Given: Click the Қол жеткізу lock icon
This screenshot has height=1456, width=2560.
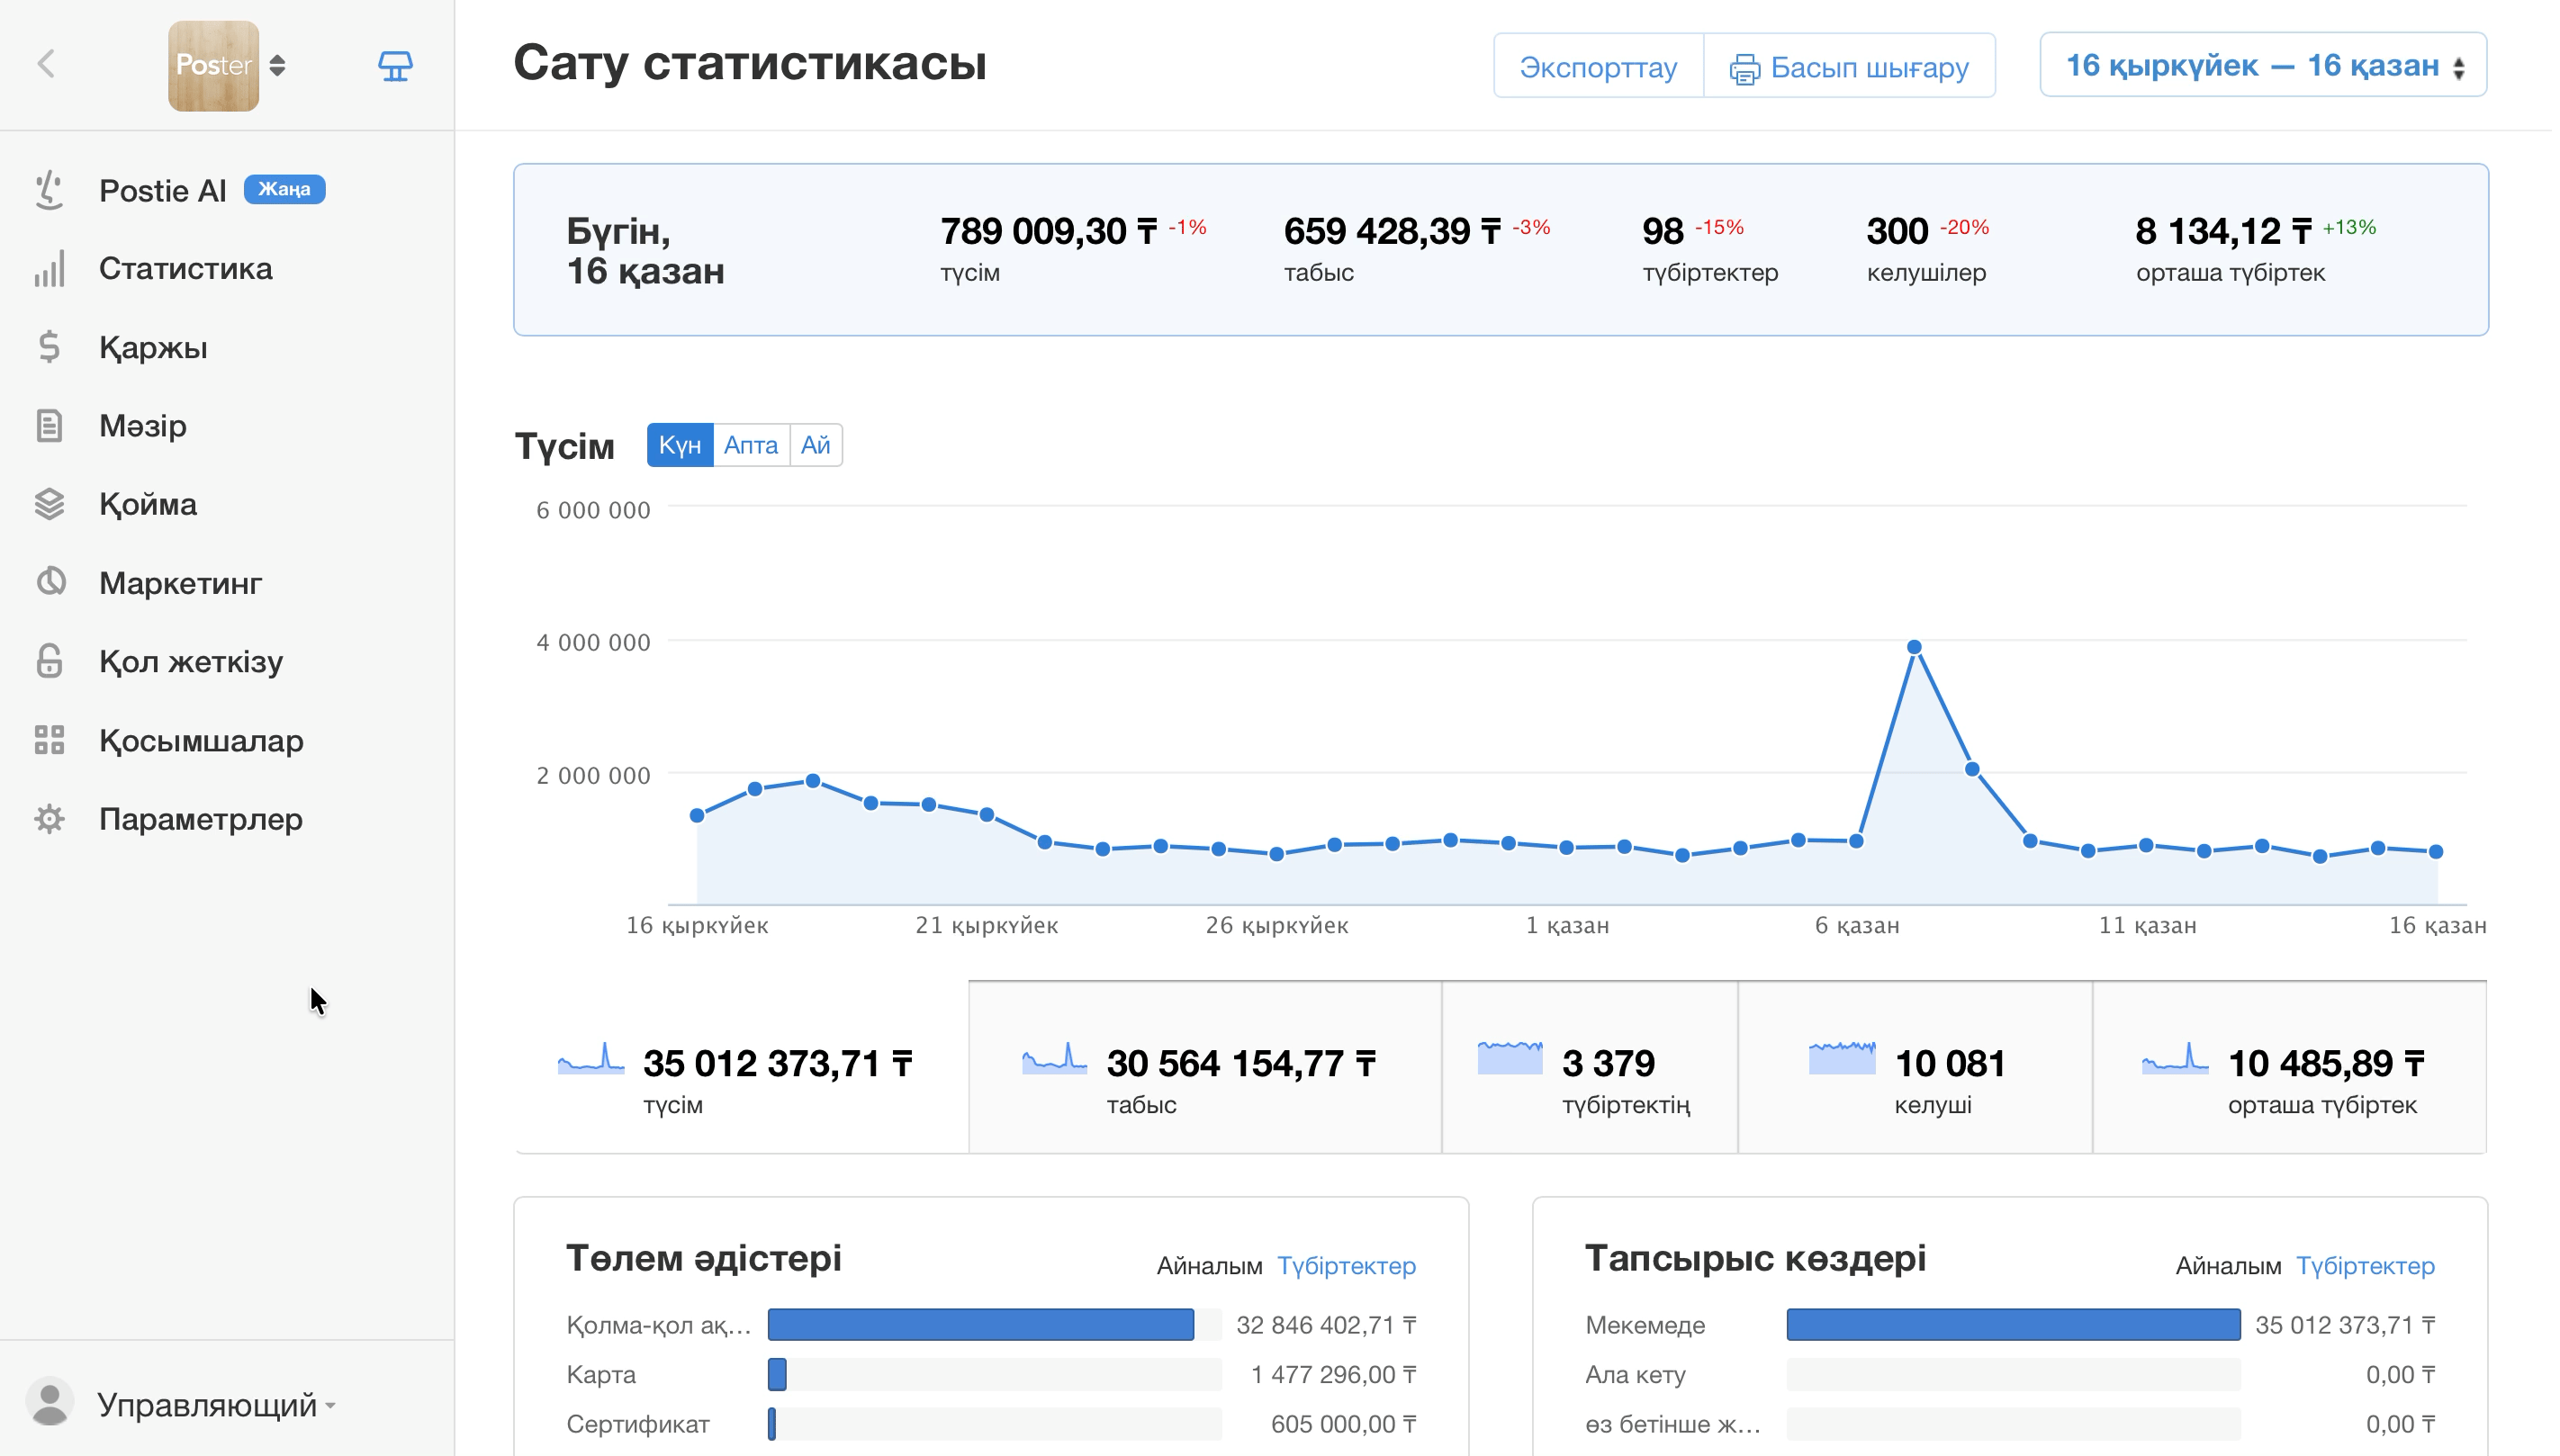Looking at the screenshot, I should click(49, 661).
